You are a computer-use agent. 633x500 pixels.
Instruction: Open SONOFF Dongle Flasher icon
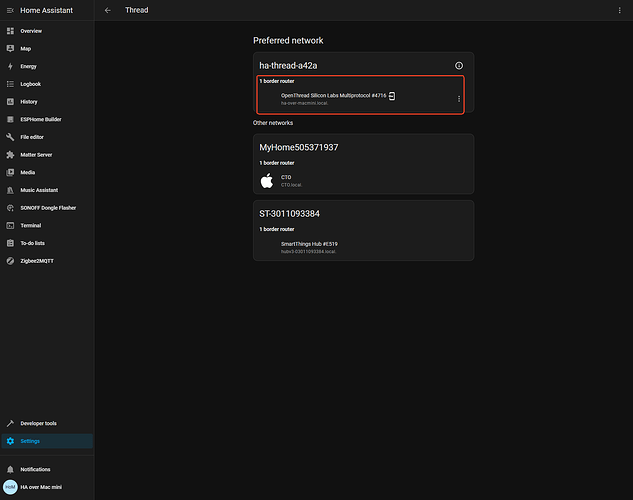click(10, 208)
